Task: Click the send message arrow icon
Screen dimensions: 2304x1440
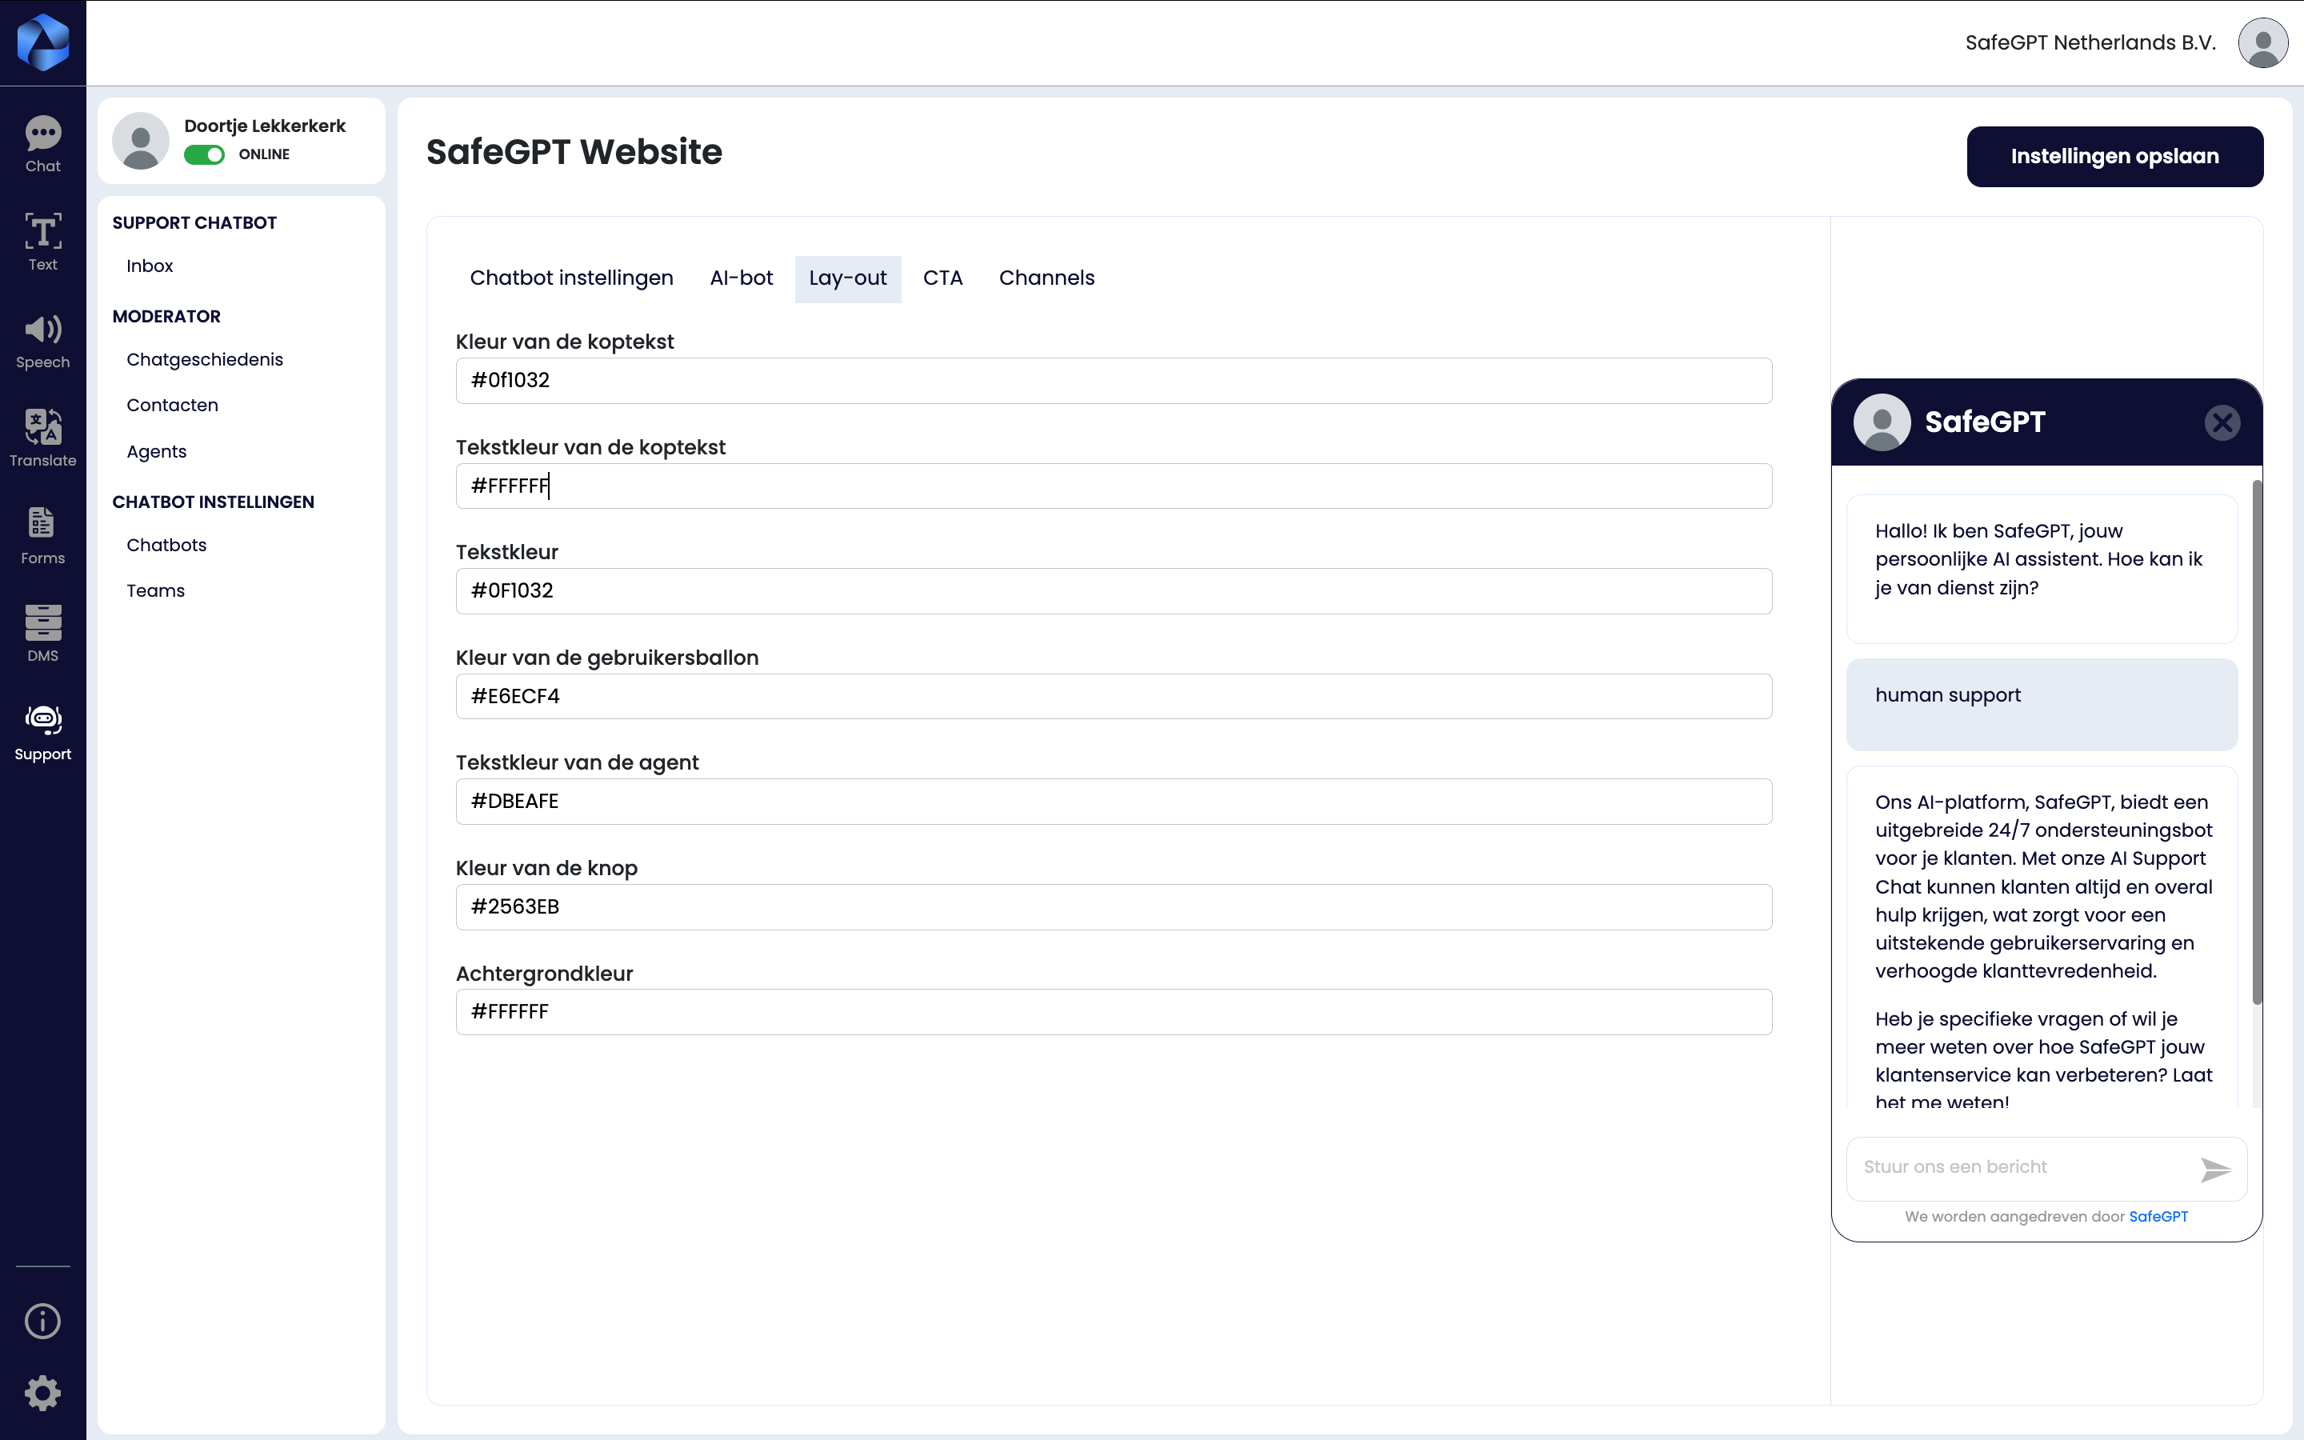Action: [x=2215, y=1169]
